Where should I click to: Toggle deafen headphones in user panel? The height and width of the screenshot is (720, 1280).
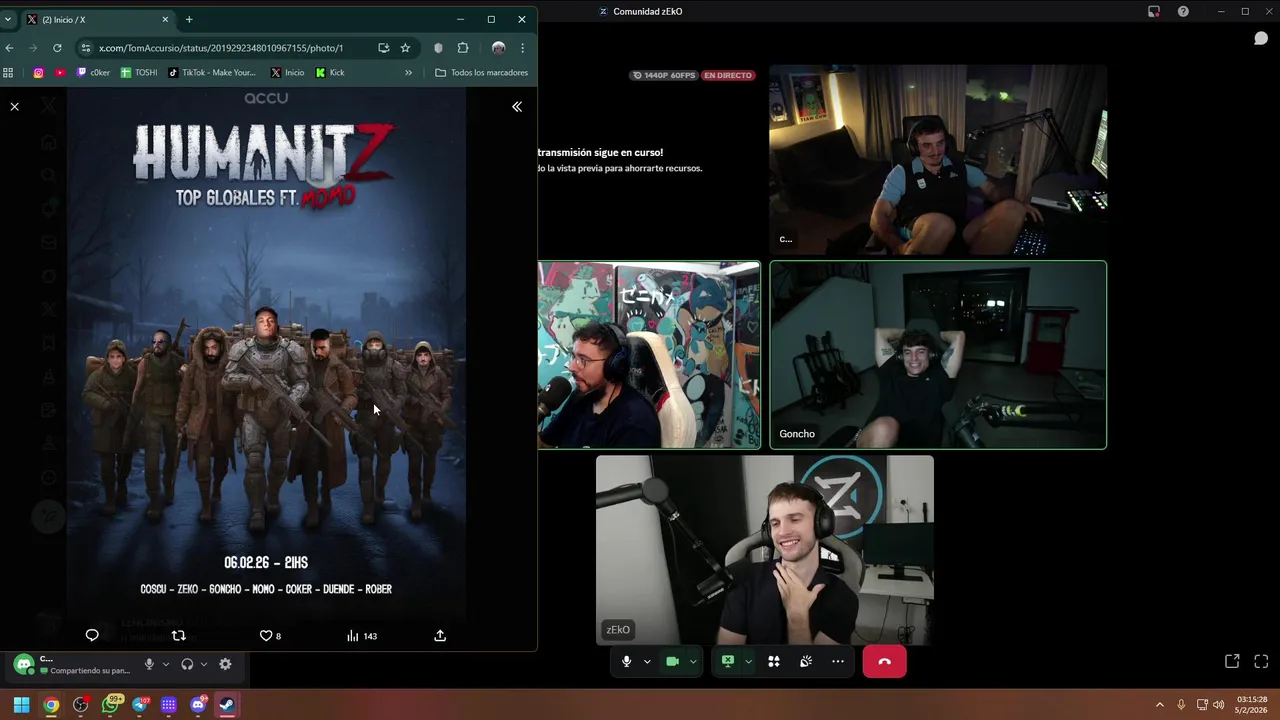coord(187,664)
